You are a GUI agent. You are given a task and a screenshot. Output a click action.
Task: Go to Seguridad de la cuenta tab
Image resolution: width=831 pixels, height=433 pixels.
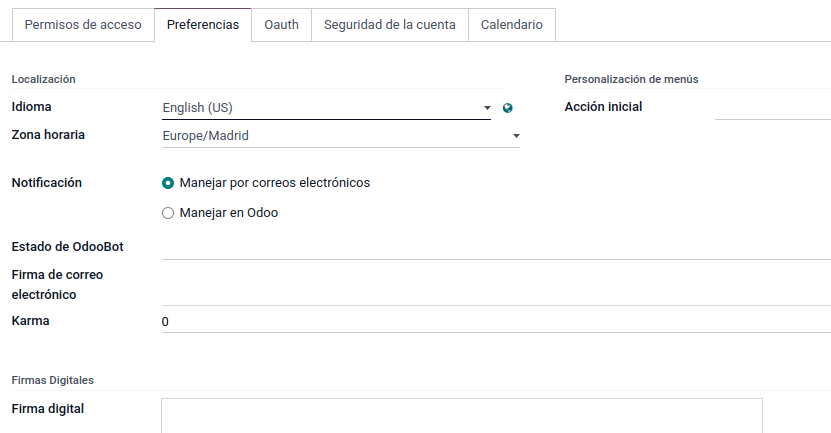click(x=390, y=25)
